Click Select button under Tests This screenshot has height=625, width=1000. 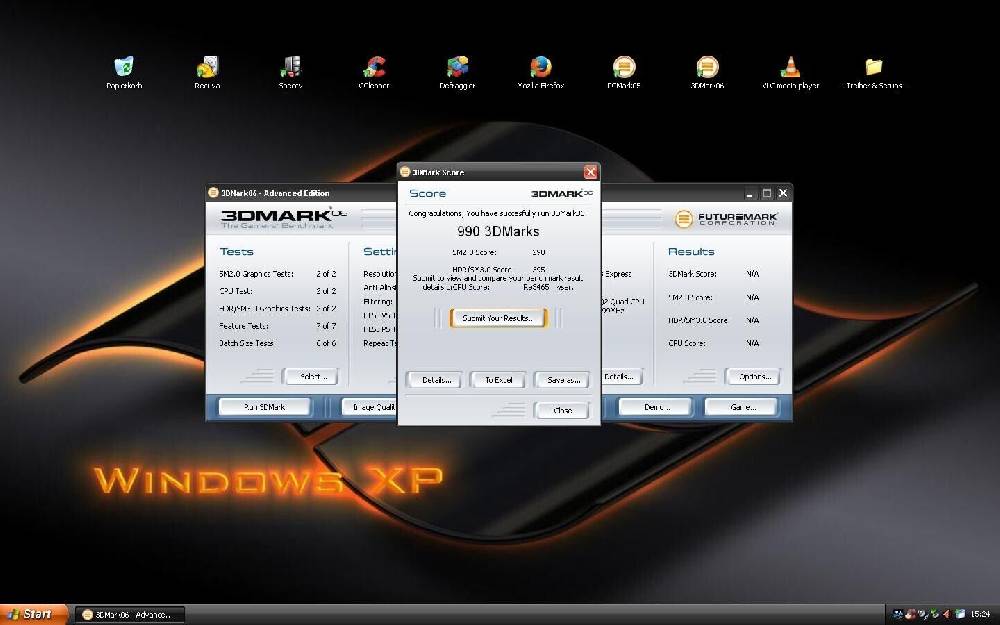tap(311, 376)
